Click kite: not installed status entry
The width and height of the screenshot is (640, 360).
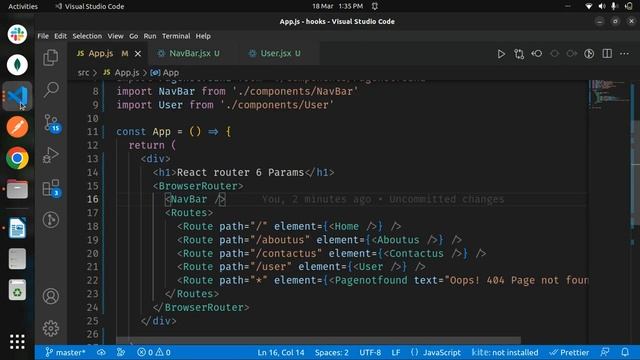(x=504, y=352)
